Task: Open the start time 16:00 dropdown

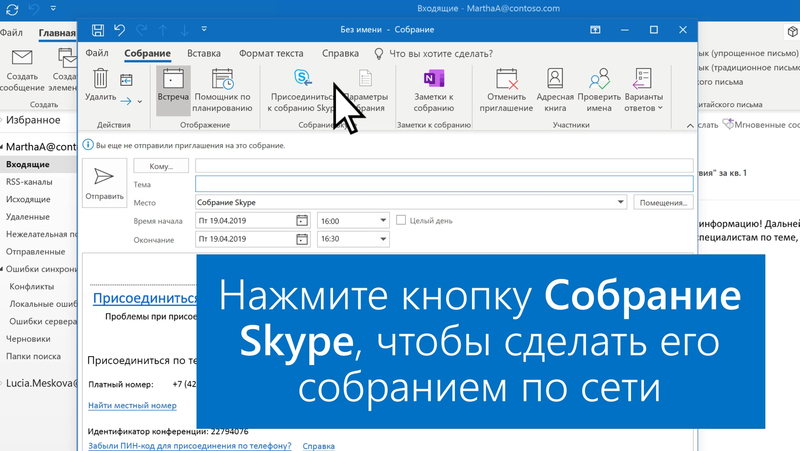Action: point(383,220)
